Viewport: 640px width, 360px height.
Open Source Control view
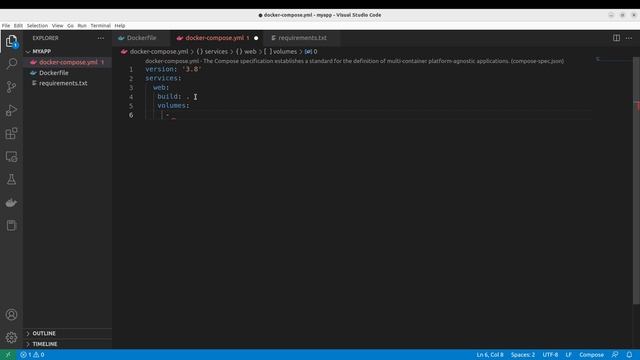click(11, 87)
